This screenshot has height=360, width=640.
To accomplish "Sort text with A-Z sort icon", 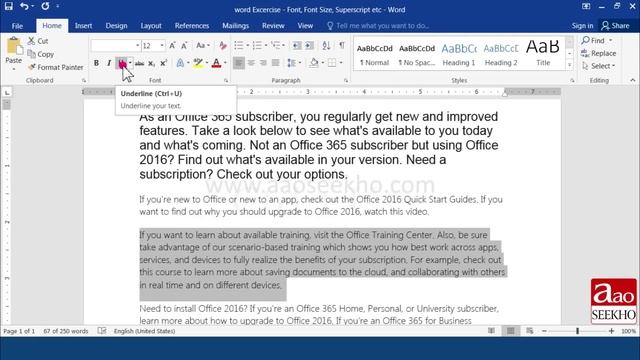I will tap(326, 45).
